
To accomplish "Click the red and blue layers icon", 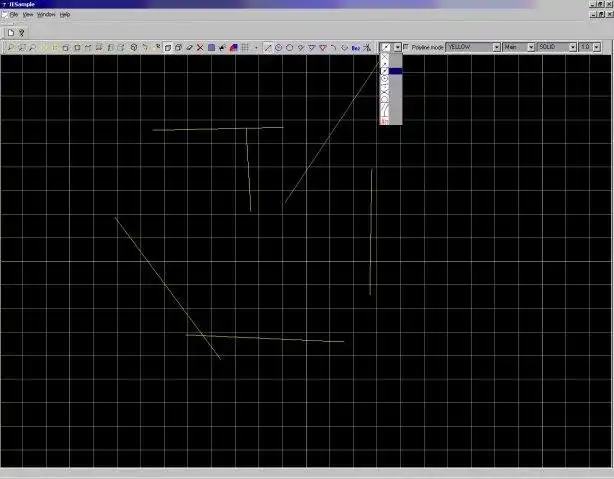I will [234, 48].
